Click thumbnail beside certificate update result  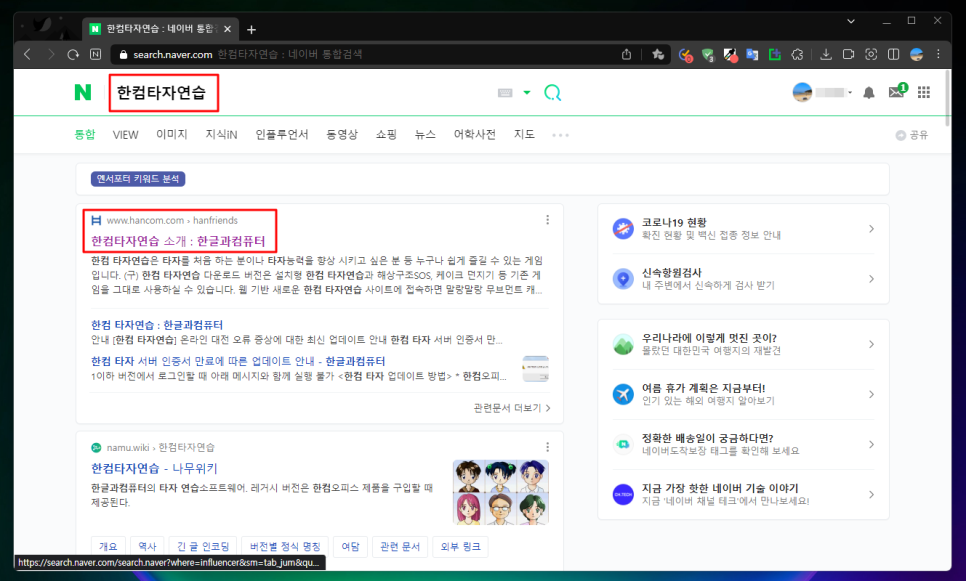pyautogui.click(x=535, y=368)
